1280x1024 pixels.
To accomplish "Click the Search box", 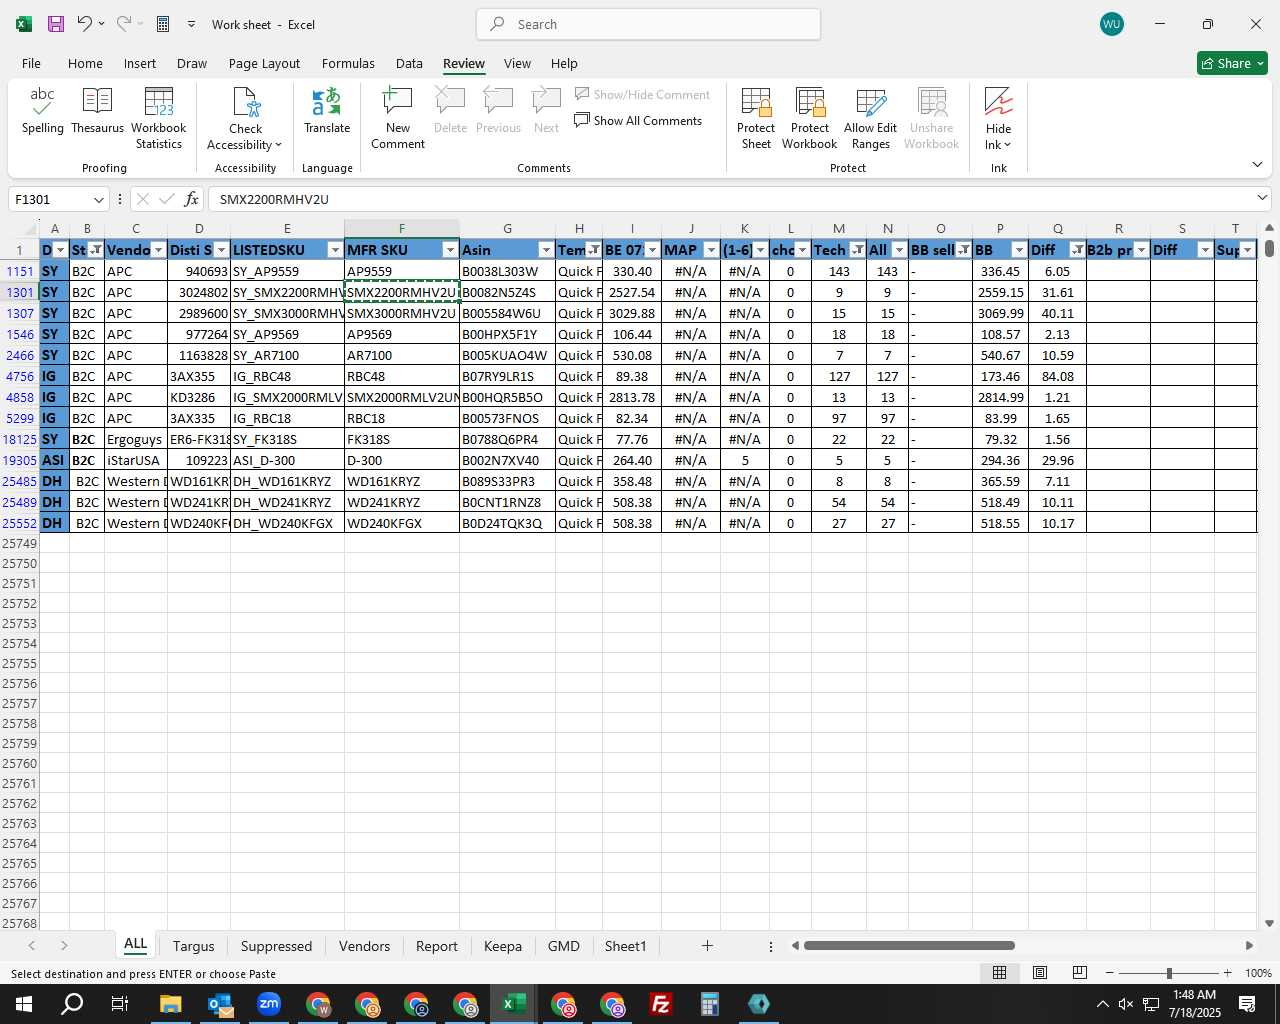I will point(648,24).
